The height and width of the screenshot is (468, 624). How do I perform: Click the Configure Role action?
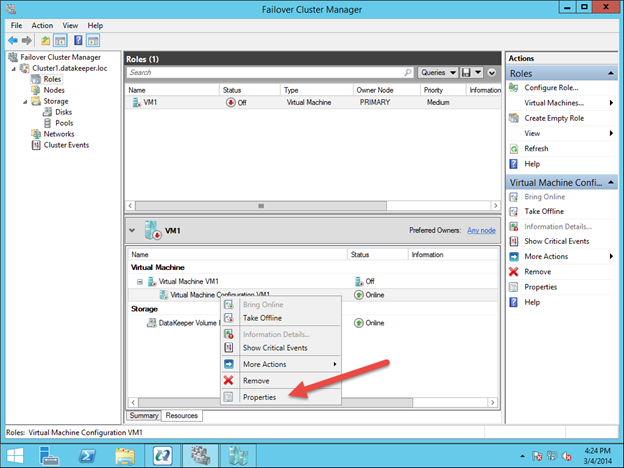(551, 88)
